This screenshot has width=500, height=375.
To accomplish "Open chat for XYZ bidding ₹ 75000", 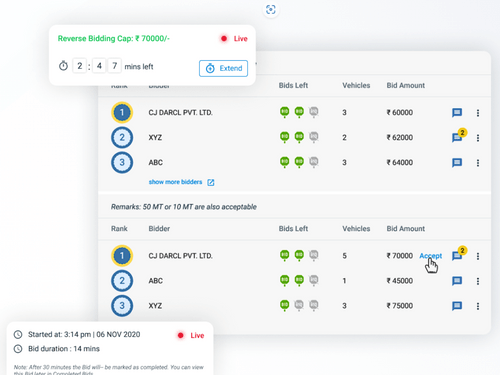I will point(457,306).
